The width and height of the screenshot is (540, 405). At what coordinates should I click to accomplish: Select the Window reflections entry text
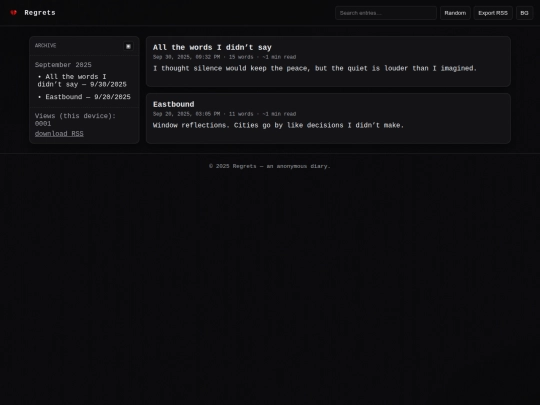pyautogui.click(x=278, y=125)
